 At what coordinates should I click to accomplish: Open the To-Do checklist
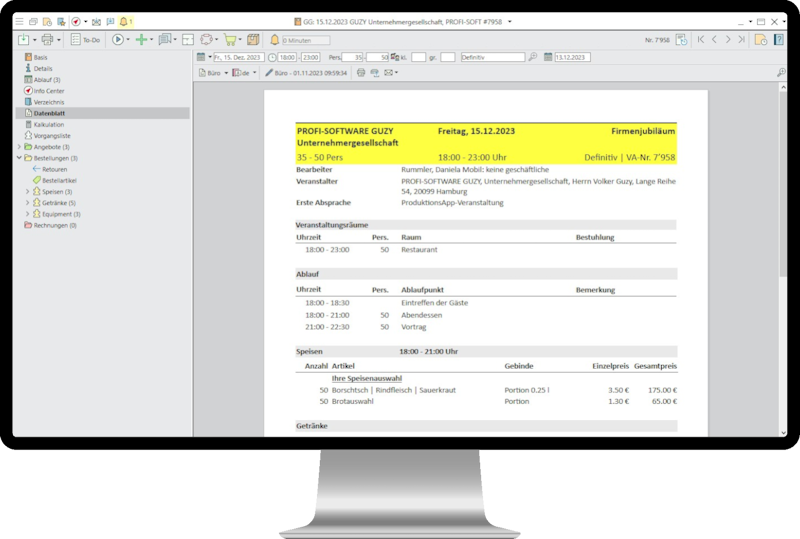click(85, 39)
